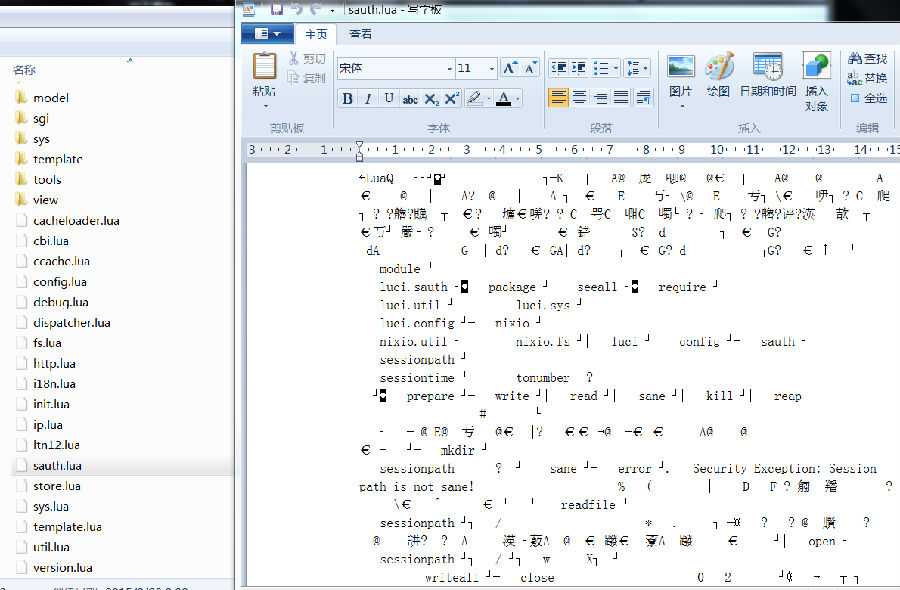Click the Cut scissors icon
Screen dimensions: 900x590
tap(293, 59)
